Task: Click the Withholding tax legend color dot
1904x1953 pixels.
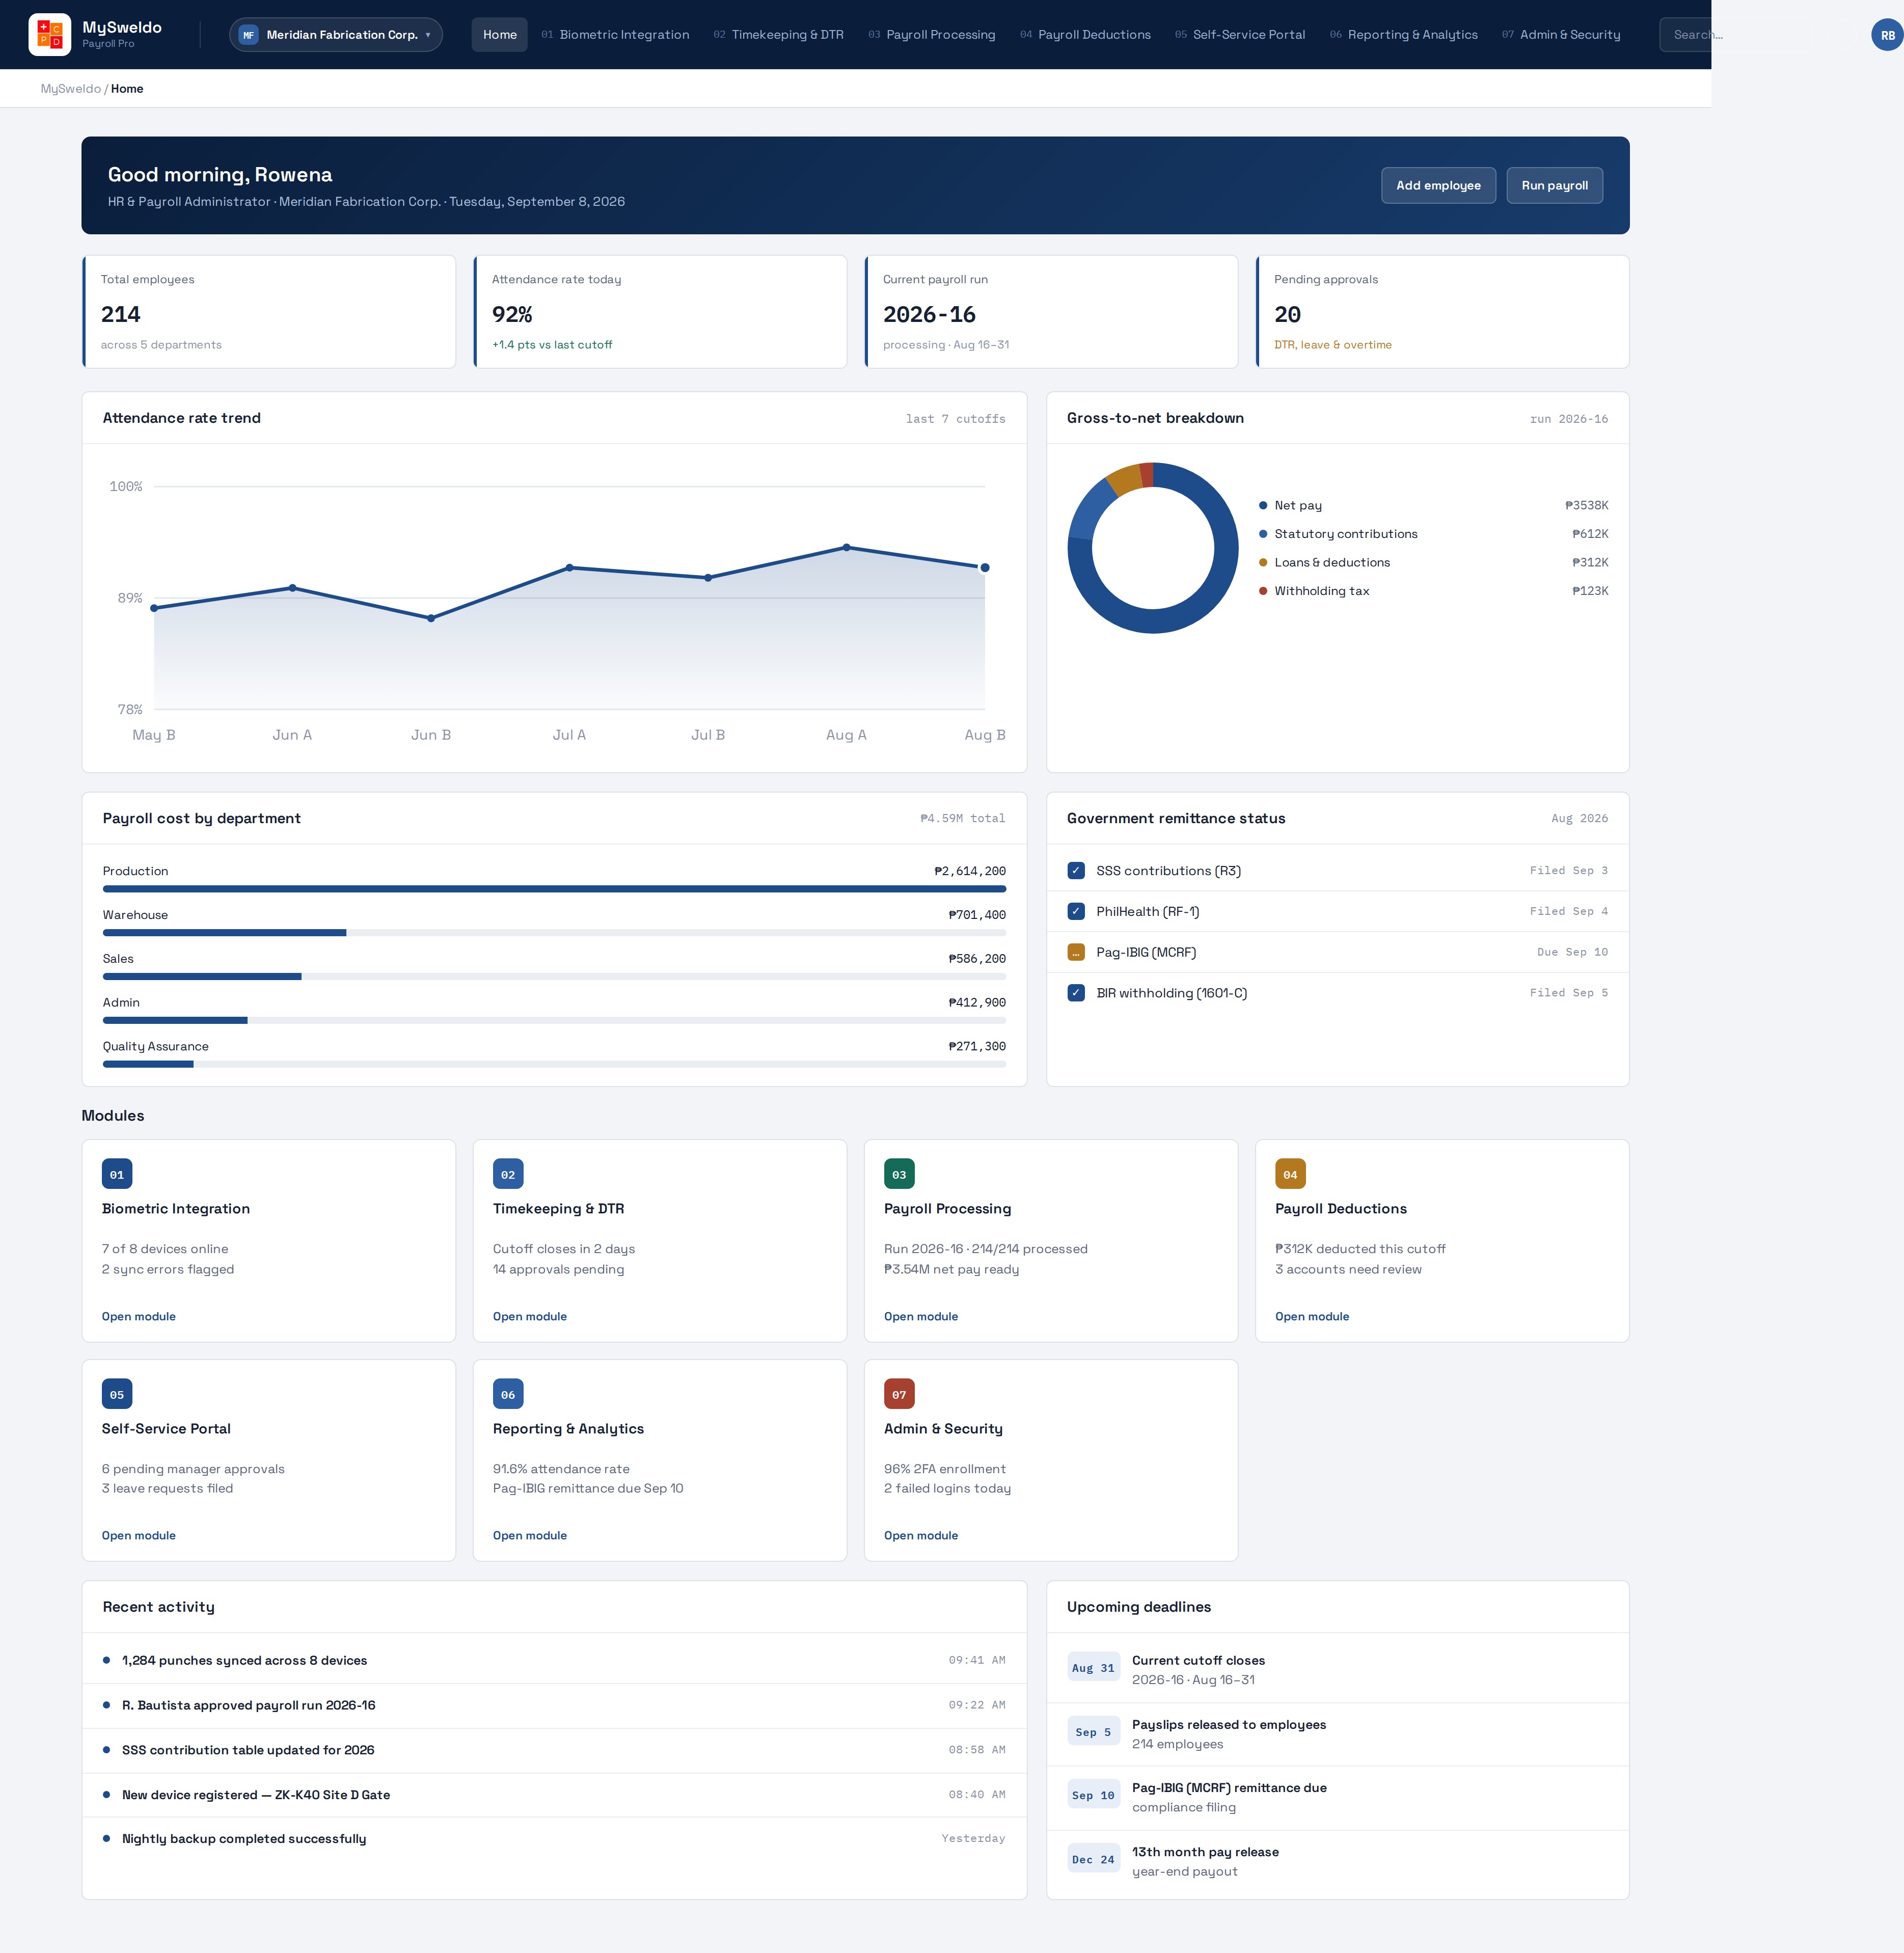Action: pos(1263,591)
